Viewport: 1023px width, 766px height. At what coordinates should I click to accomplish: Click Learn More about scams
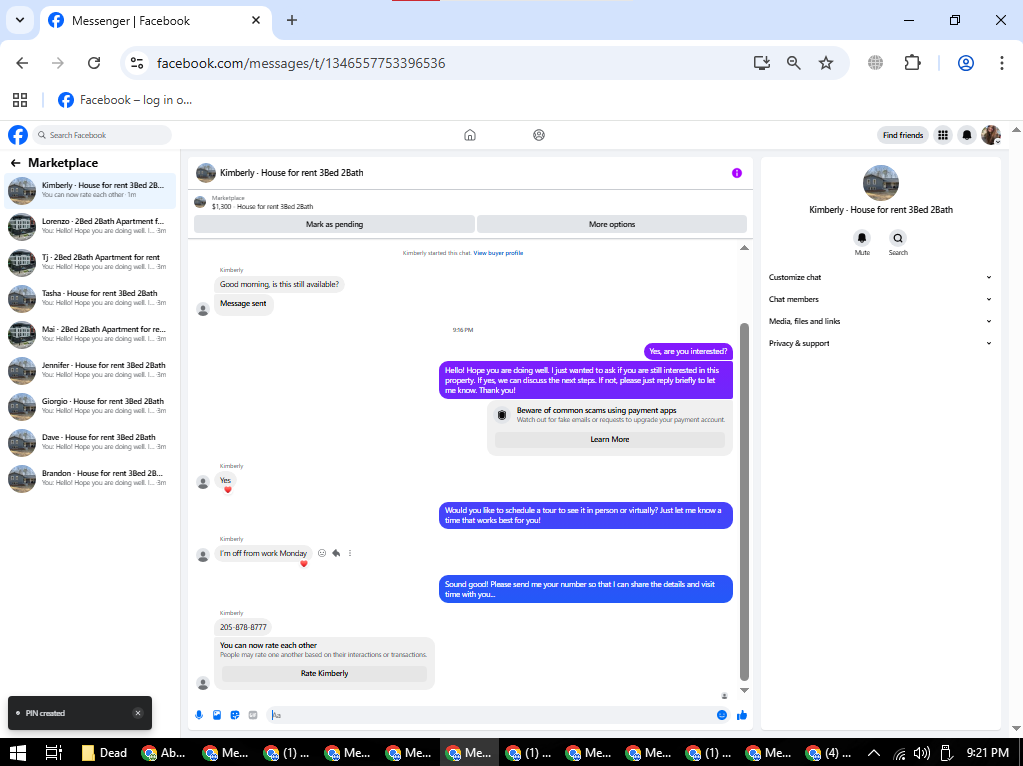pyautogui.click(x=609, y=439)
